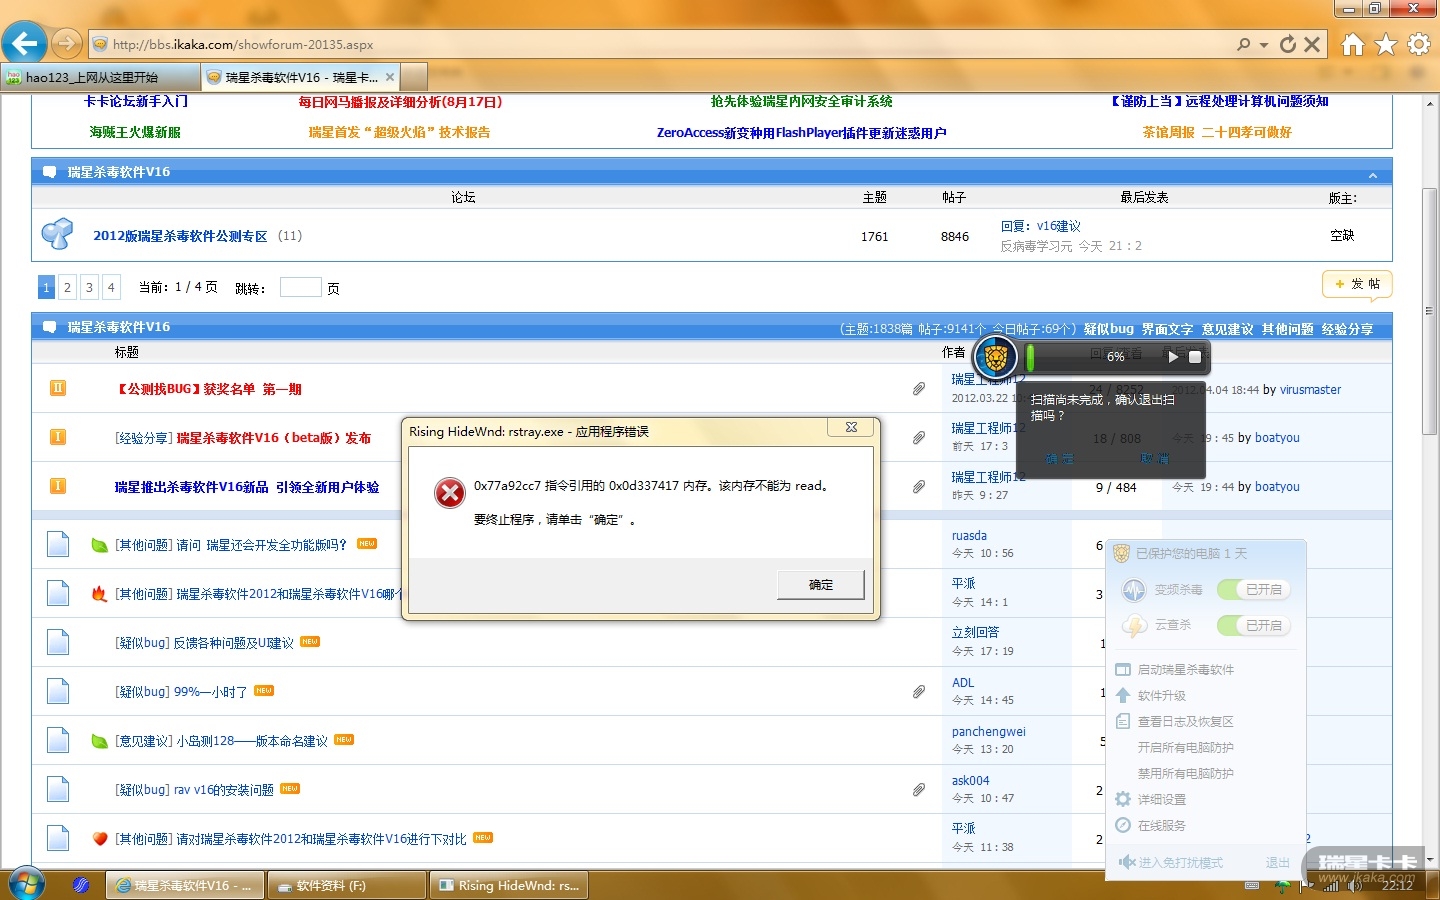Click the 2012 public beta forum bubble icon

pyautogui.click(x=57, y=234)
